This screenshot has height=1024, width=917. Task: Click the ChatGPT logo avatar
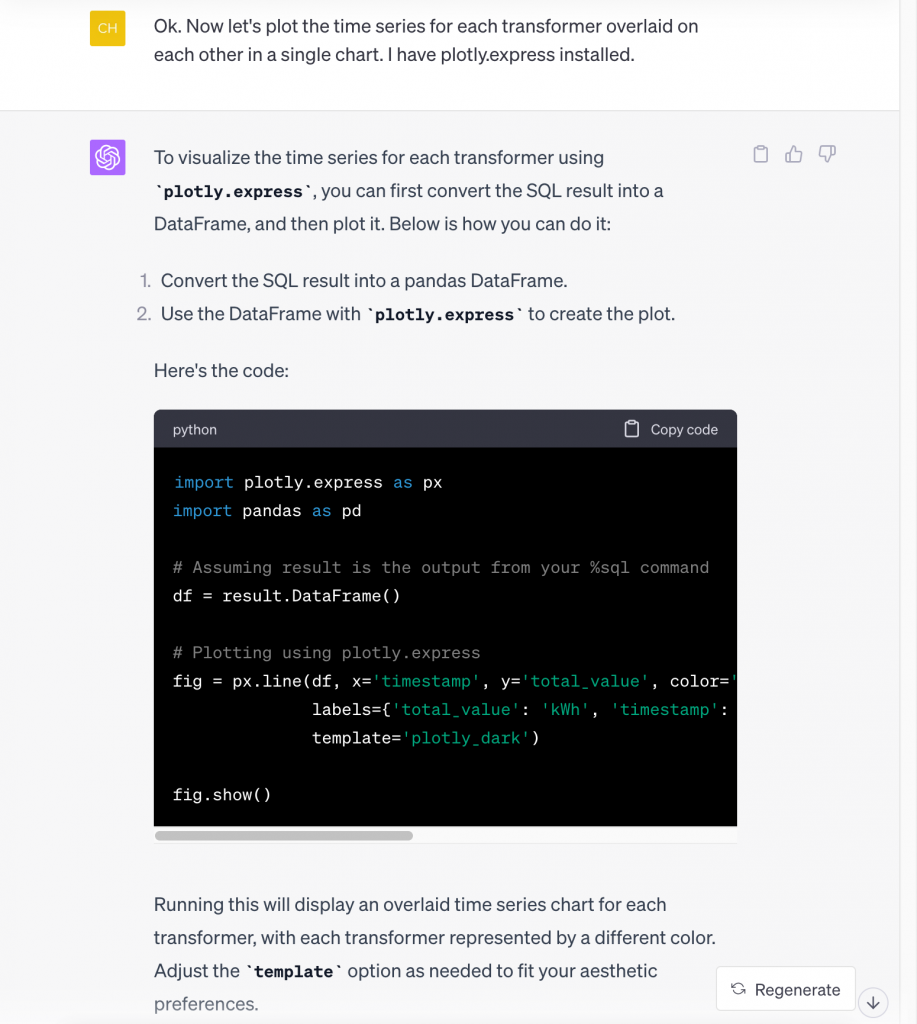pyautogui.click(x=108, y=157)
